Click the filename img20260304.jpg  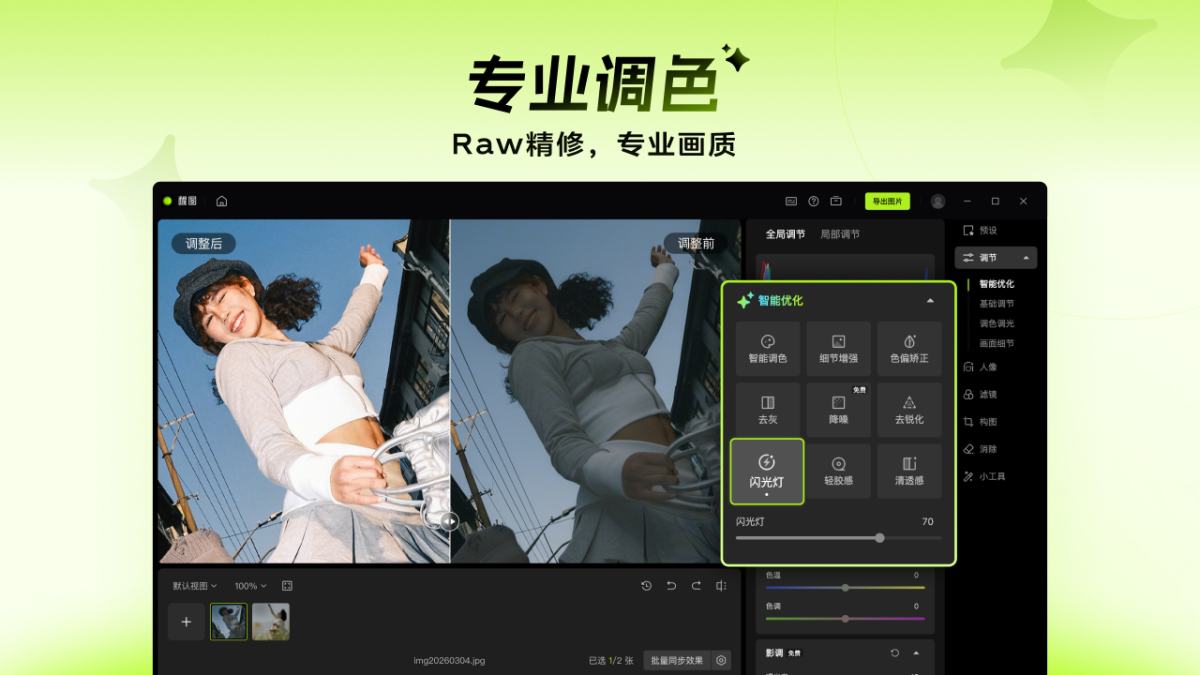tap(449, 660)
